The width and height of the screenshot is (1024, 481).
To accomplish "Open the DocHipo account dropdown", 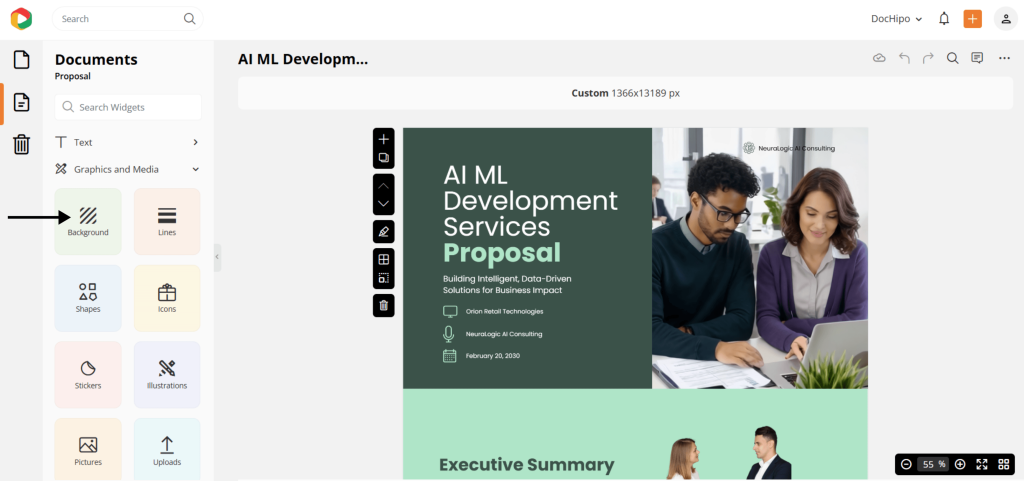I will (896, 19).
